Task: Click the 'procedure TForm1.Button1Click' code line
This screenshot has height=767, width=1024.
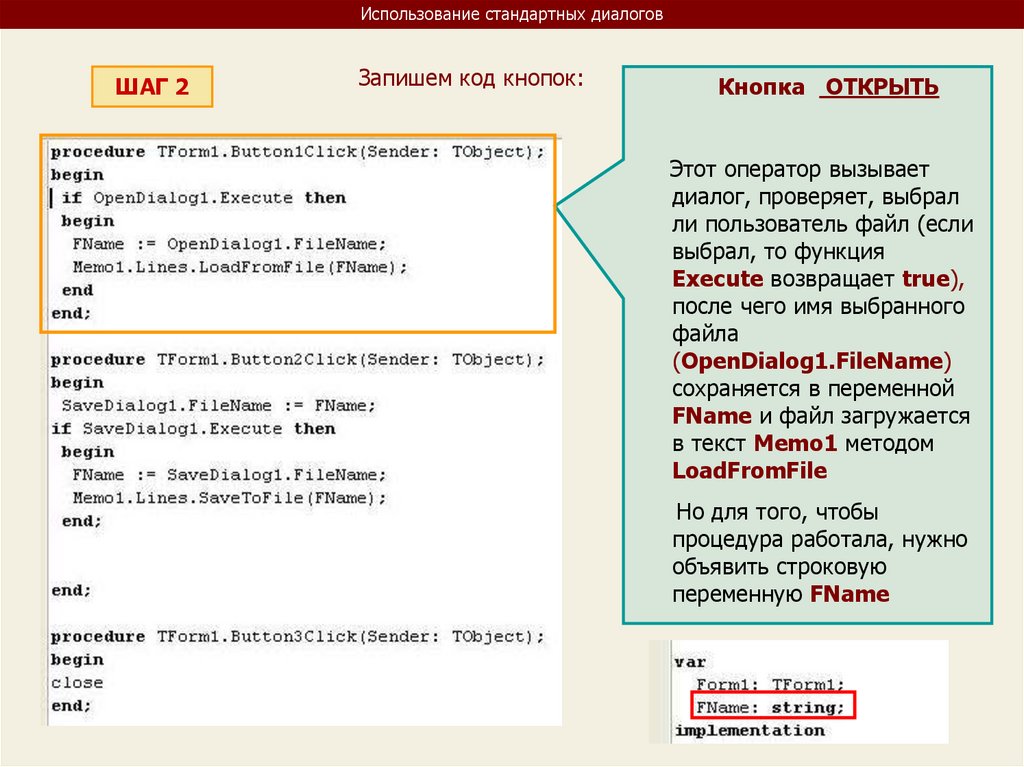Action: click(x=297, y=152)
